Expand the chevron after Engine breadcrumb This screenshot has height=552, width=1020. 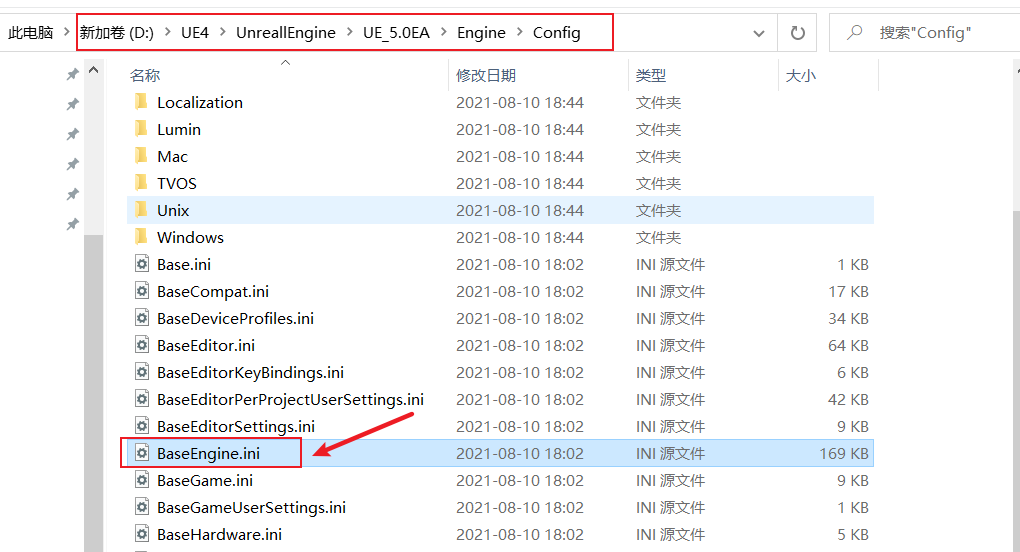tap(519, 32)
